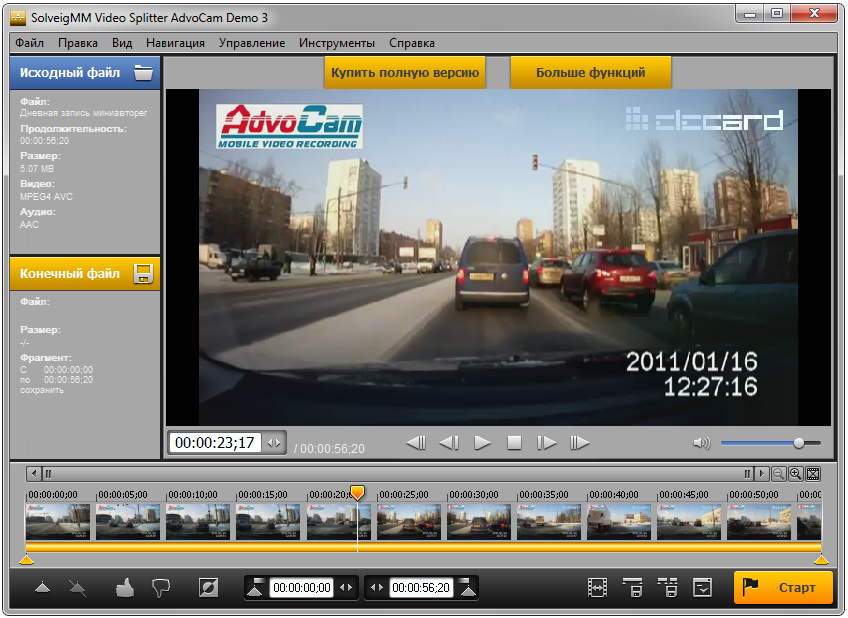
Task: Save all fragments icon
Action: click(667, 588)
